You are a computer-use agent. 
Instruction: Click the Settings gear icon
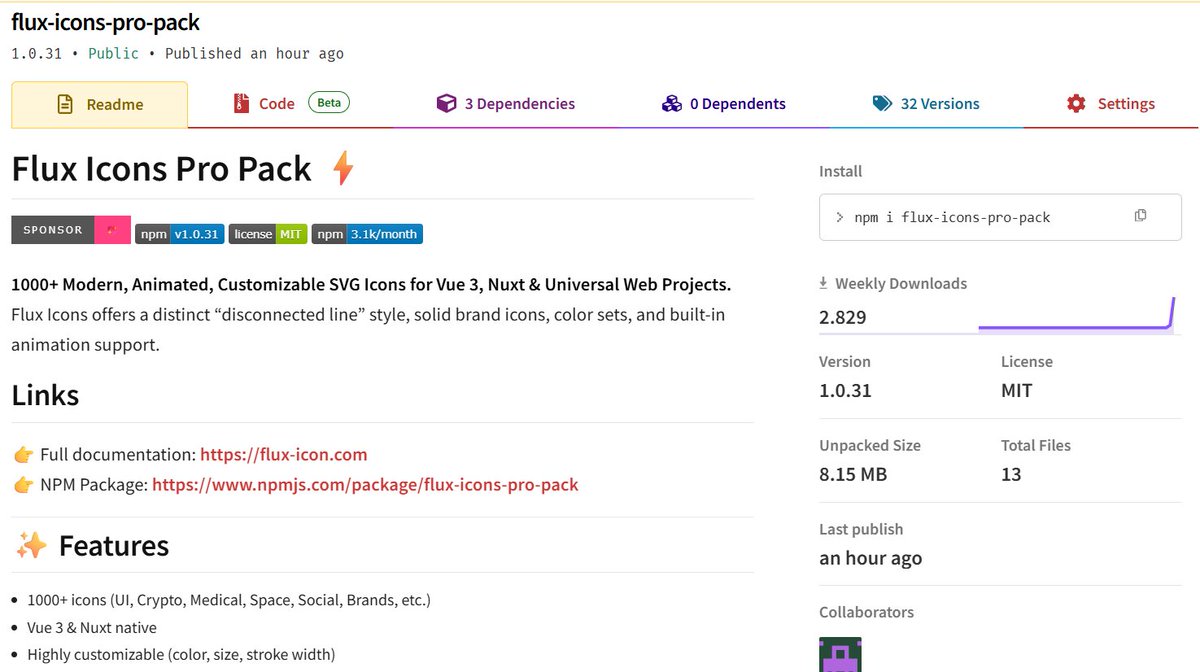point(1076,103)
